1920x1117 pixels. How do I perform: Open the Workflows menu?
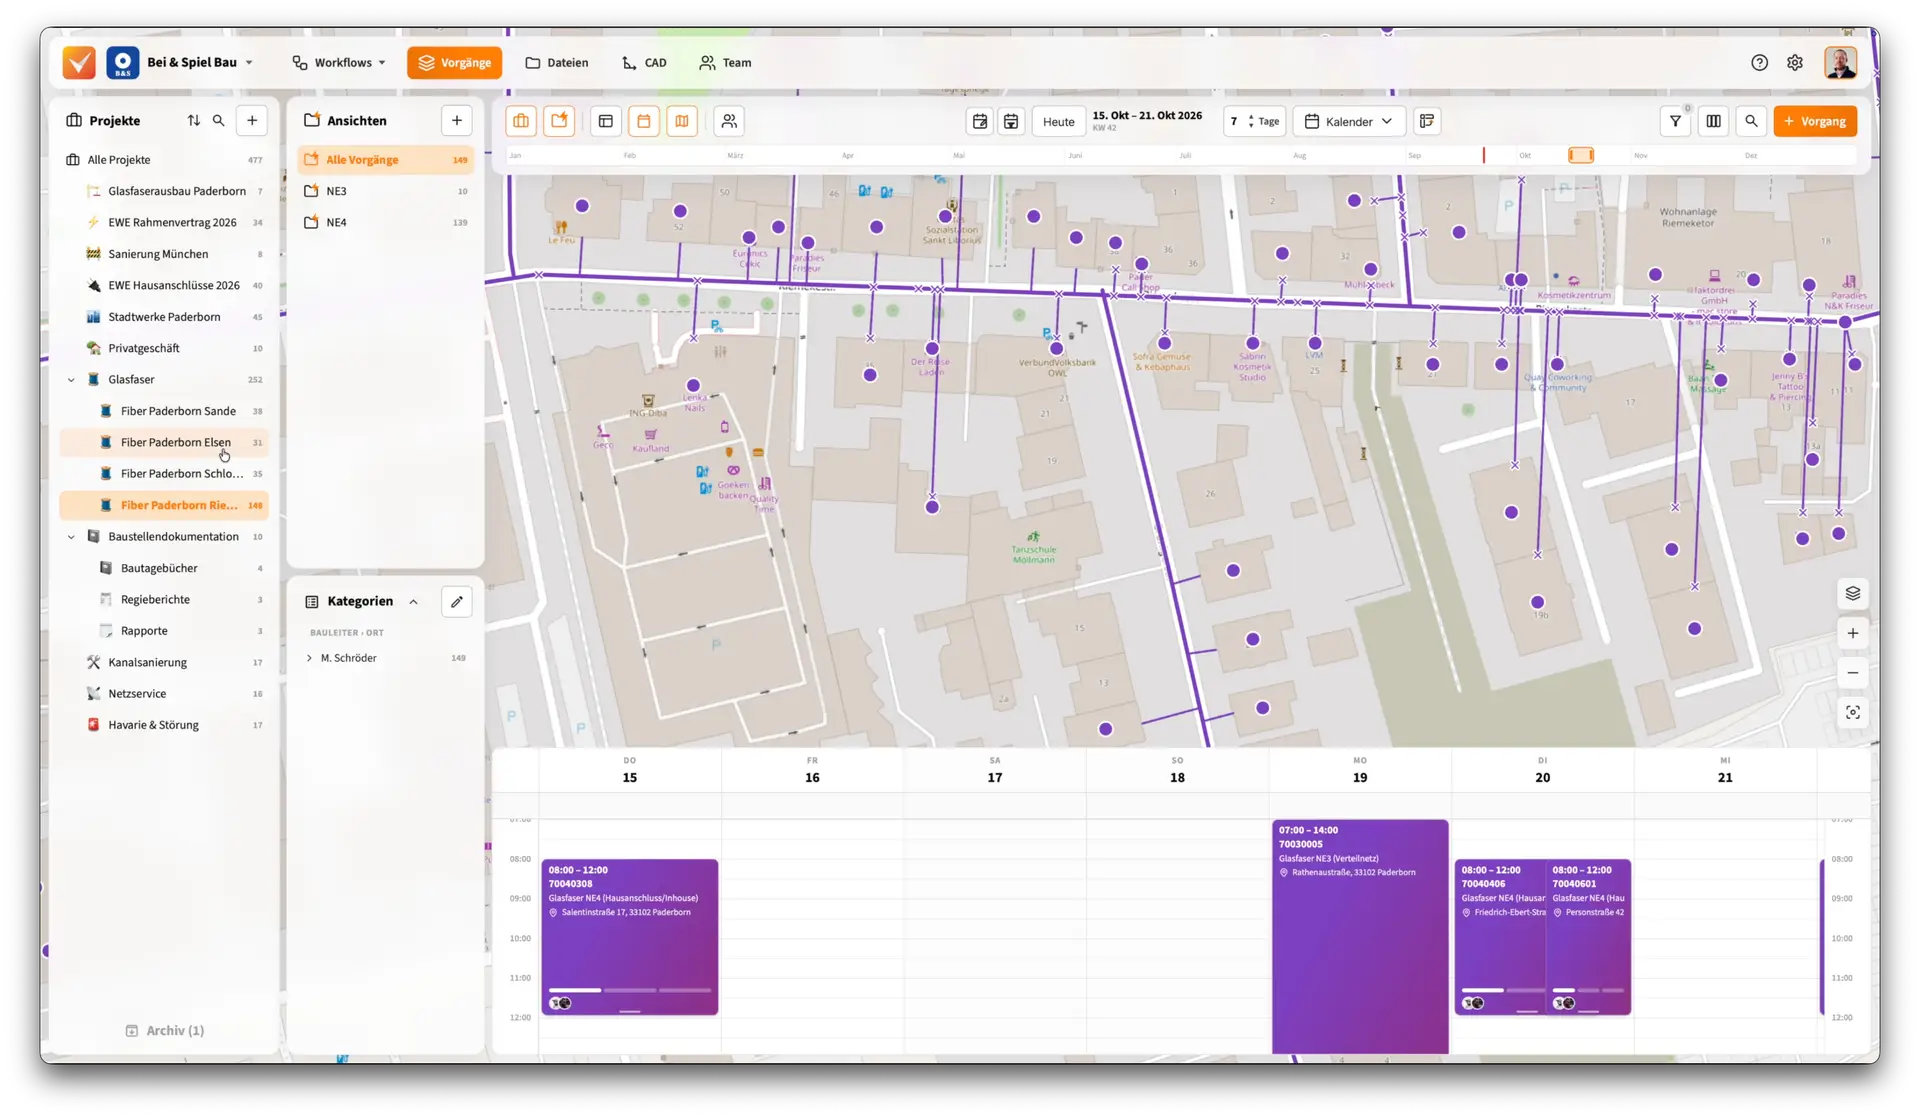click(x=339, y=63)
